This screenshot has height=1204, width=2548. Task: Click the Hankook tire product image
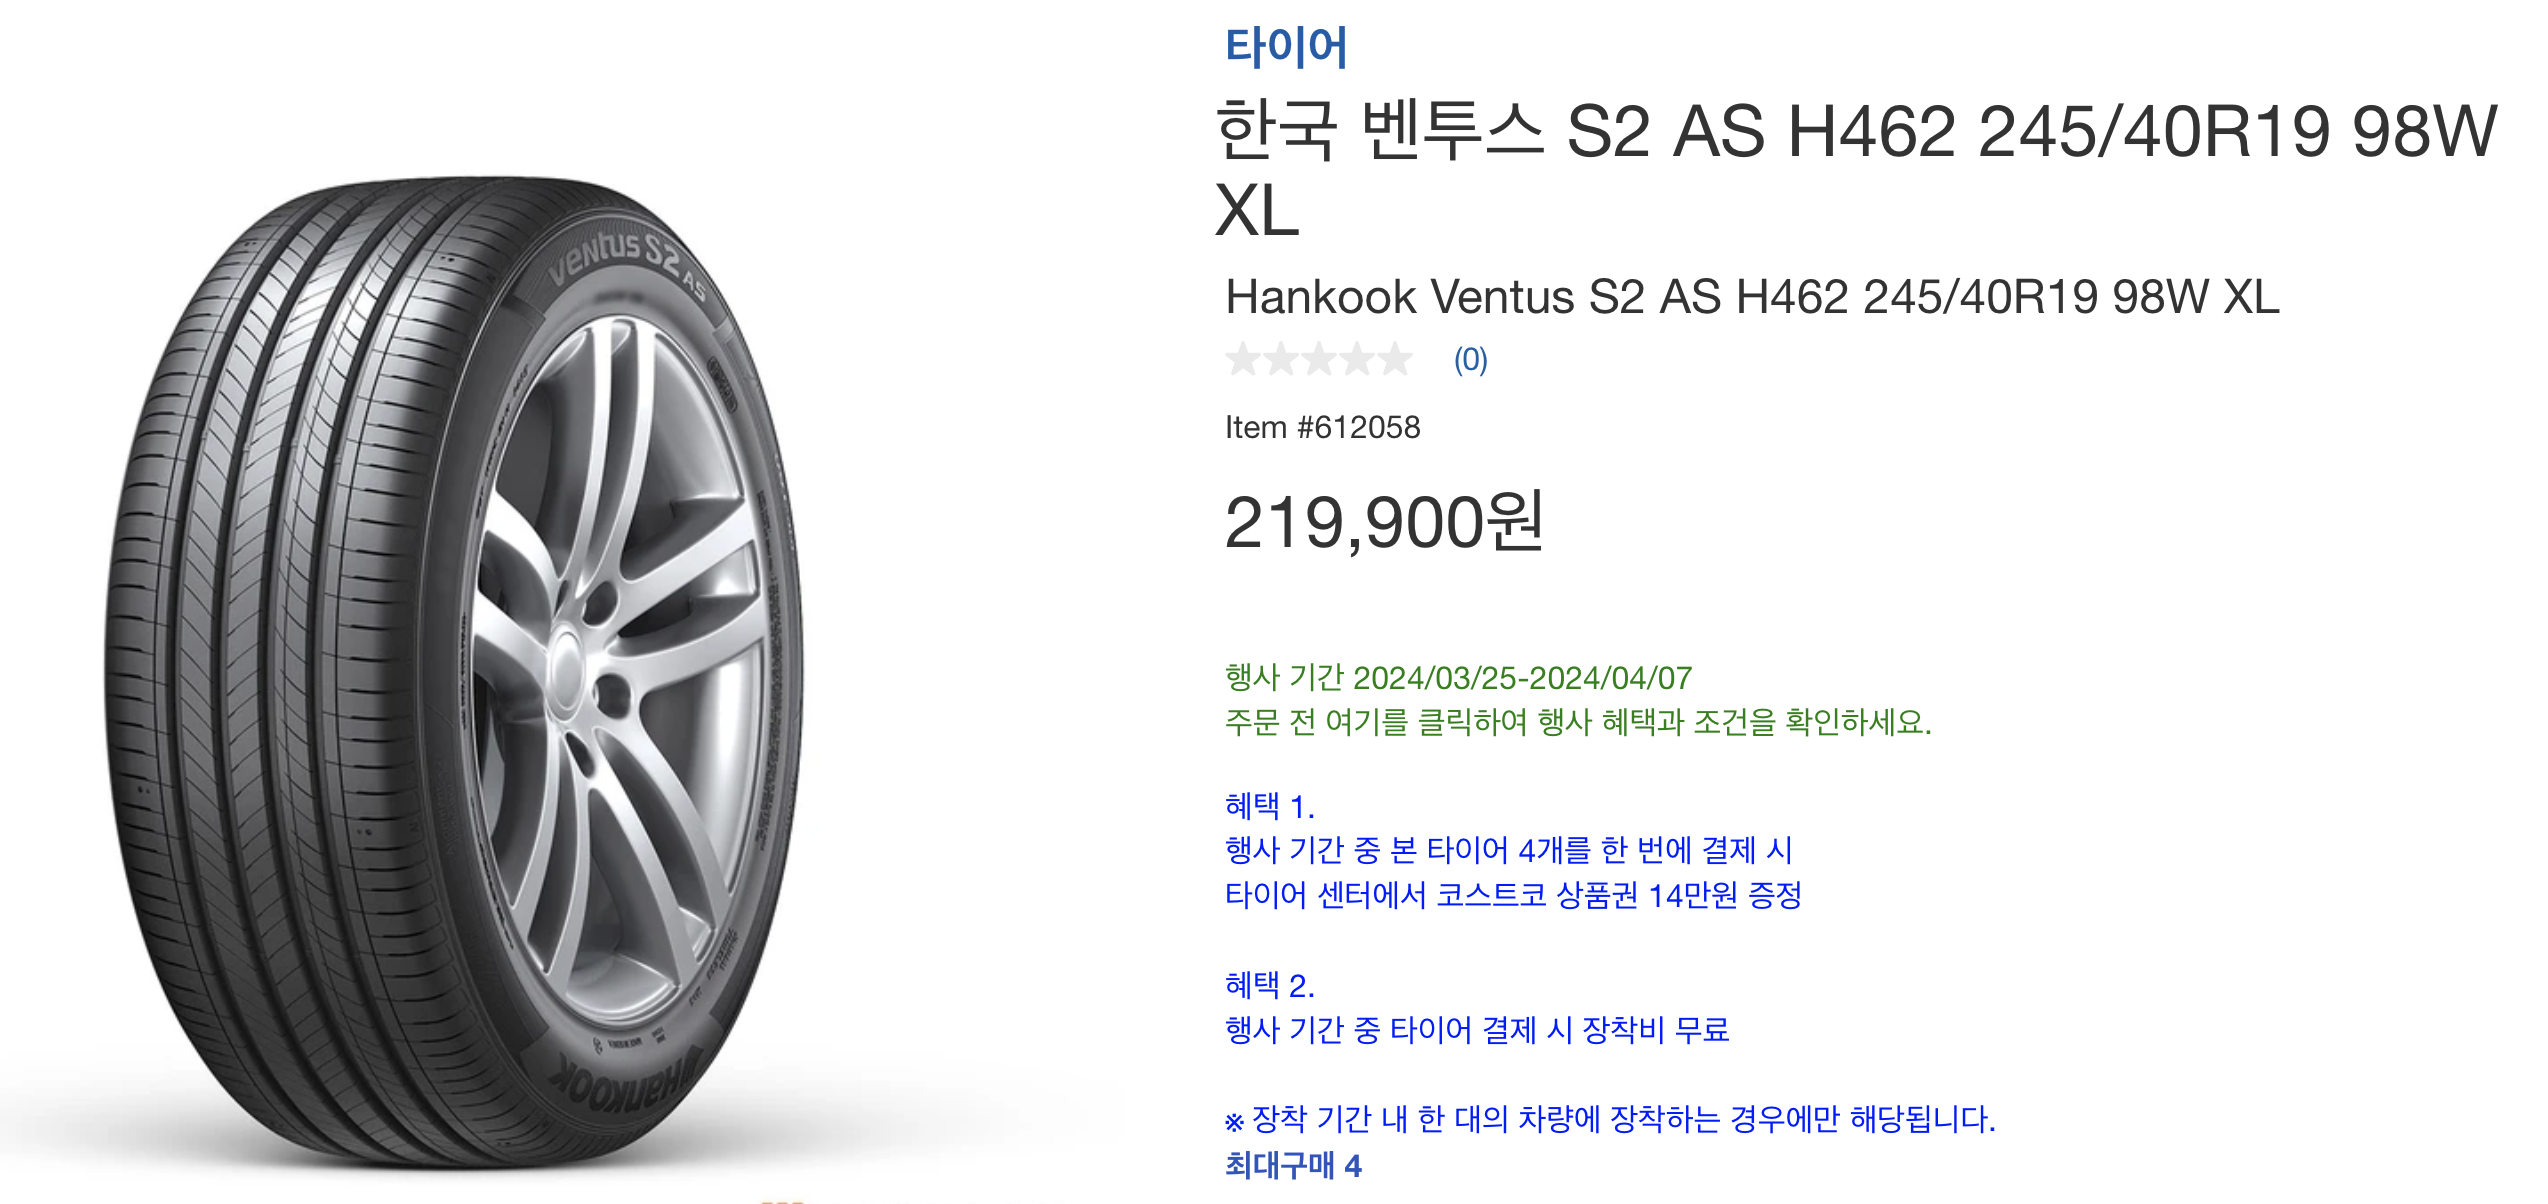pyautogui.click(x=453, y=672)
